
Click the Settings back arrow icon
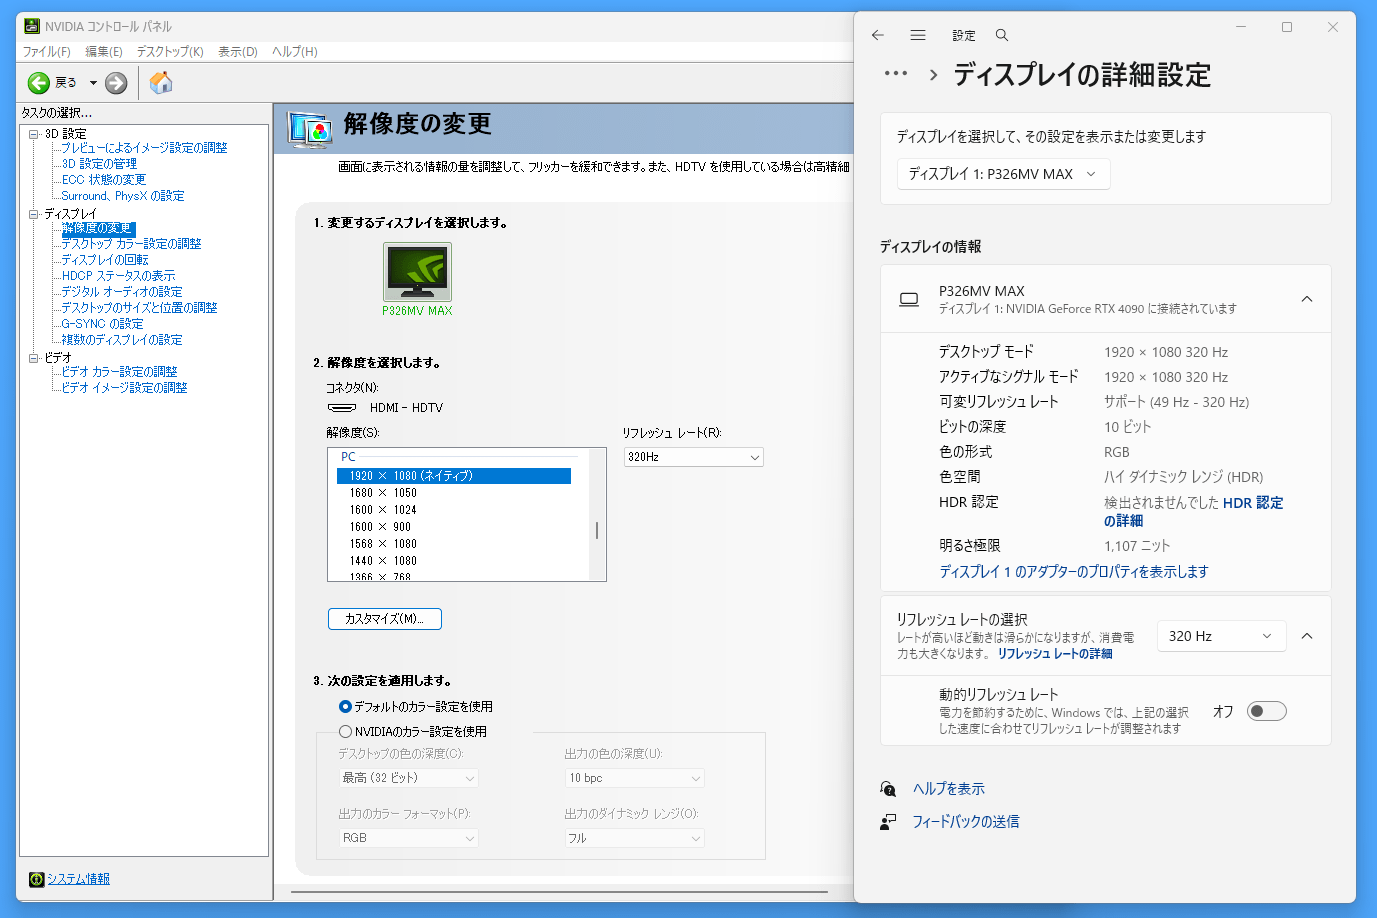(878, 35)
